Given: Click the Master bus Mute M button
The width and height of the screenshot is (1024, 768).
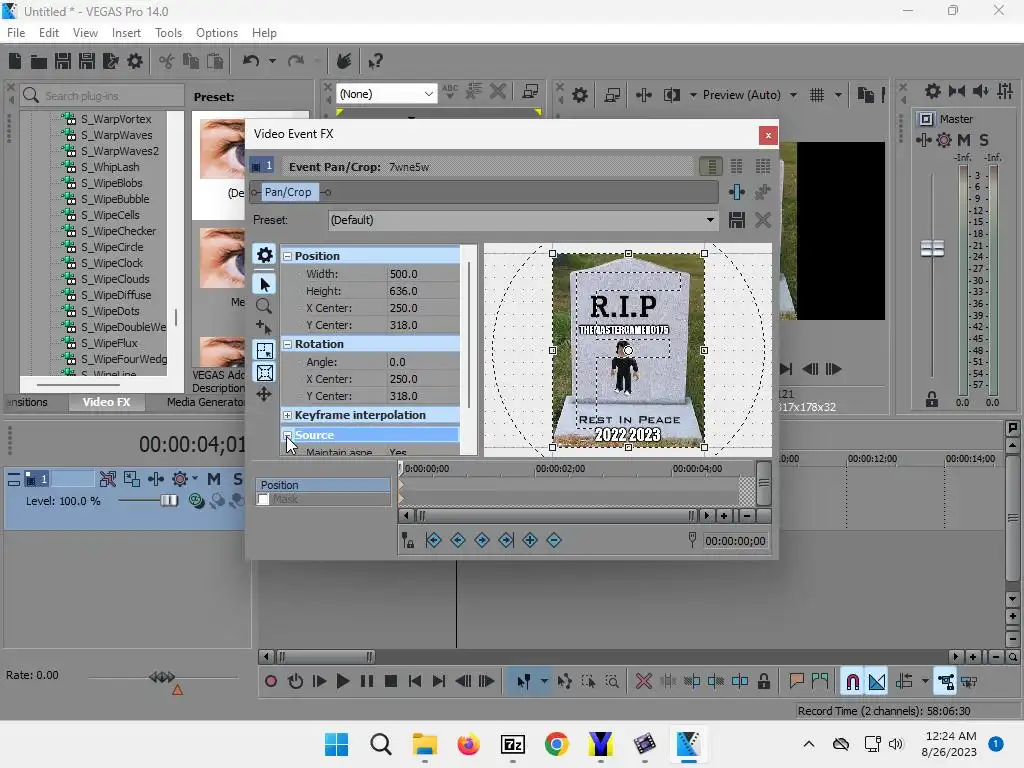Looking at the screenshot, I should pos(964,140).
